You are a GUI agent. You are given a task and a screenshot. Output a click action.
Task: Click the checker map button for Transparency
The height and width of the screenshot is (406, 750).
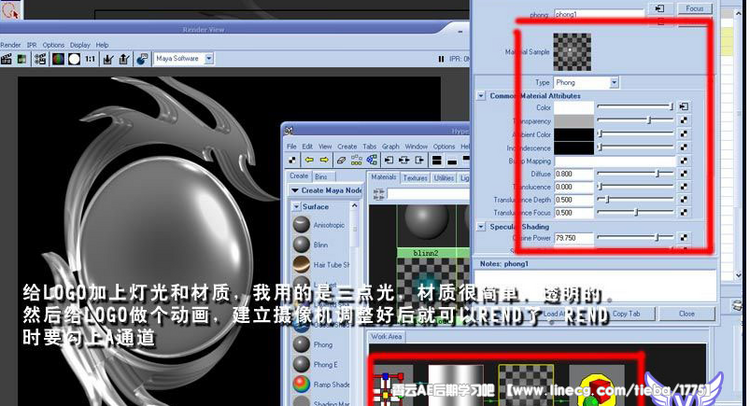coord(684,121)
